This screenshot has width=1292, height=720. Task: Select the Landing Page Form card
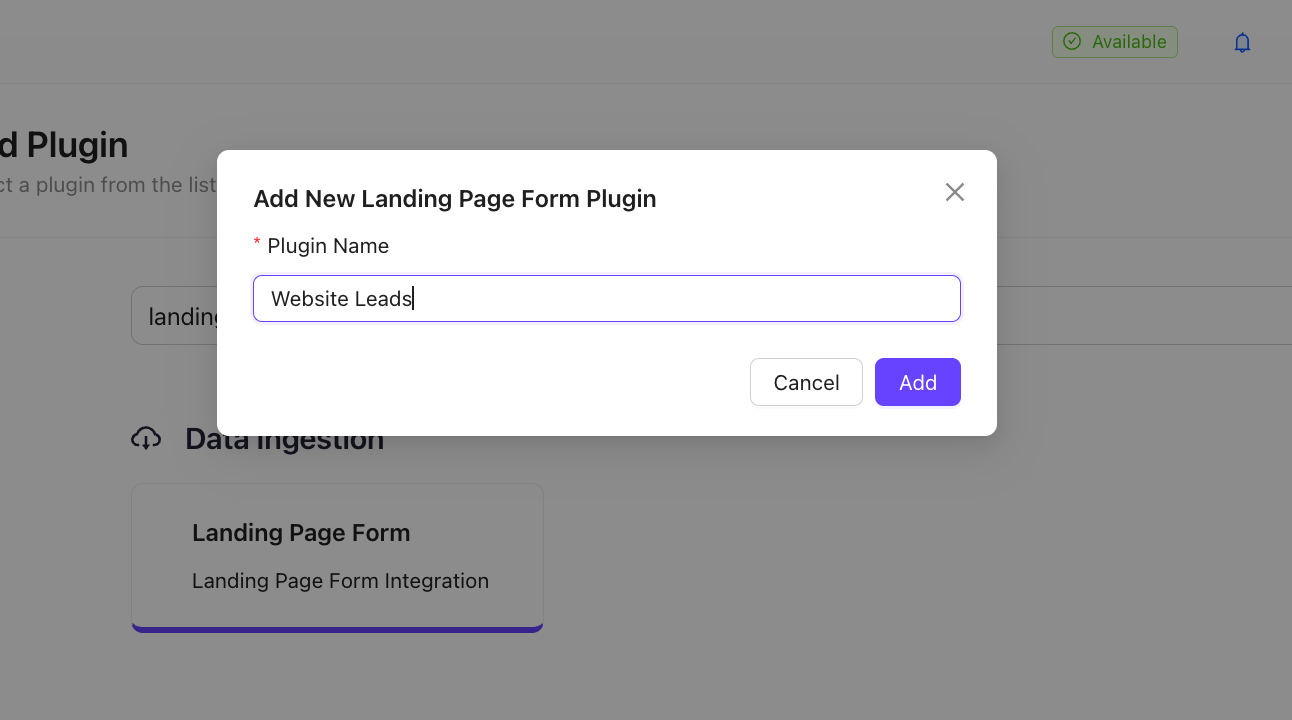pyautogui.click(x=337, y=557)
